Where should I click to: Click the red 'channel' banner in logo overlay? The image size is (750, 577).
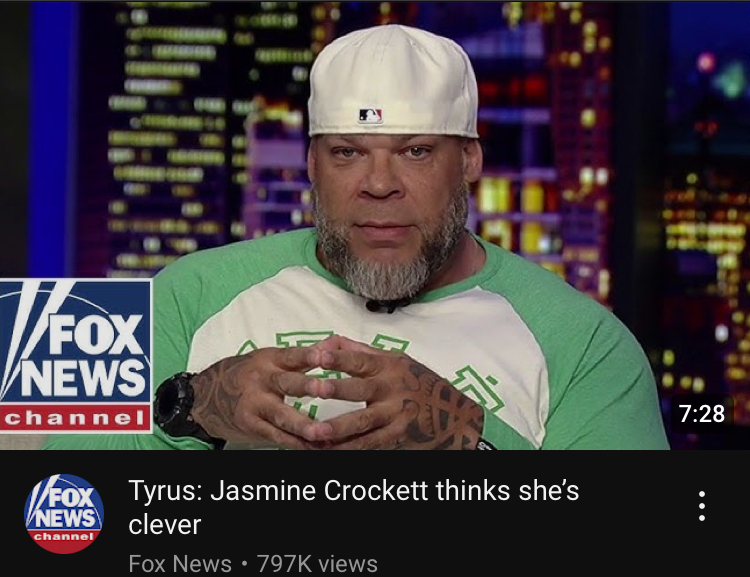click(x=75, y=418)
